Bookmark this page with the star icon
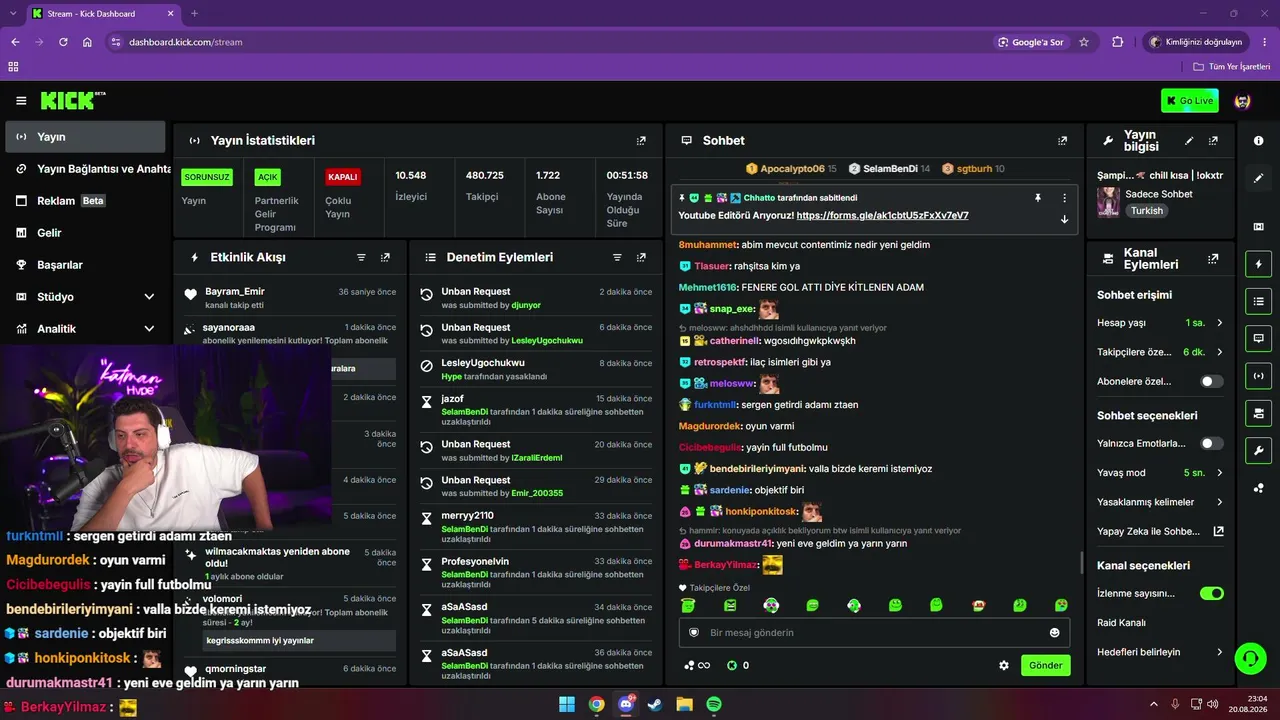The width and height of the screenshot is (1280, 720). (x=1084, y=42)
